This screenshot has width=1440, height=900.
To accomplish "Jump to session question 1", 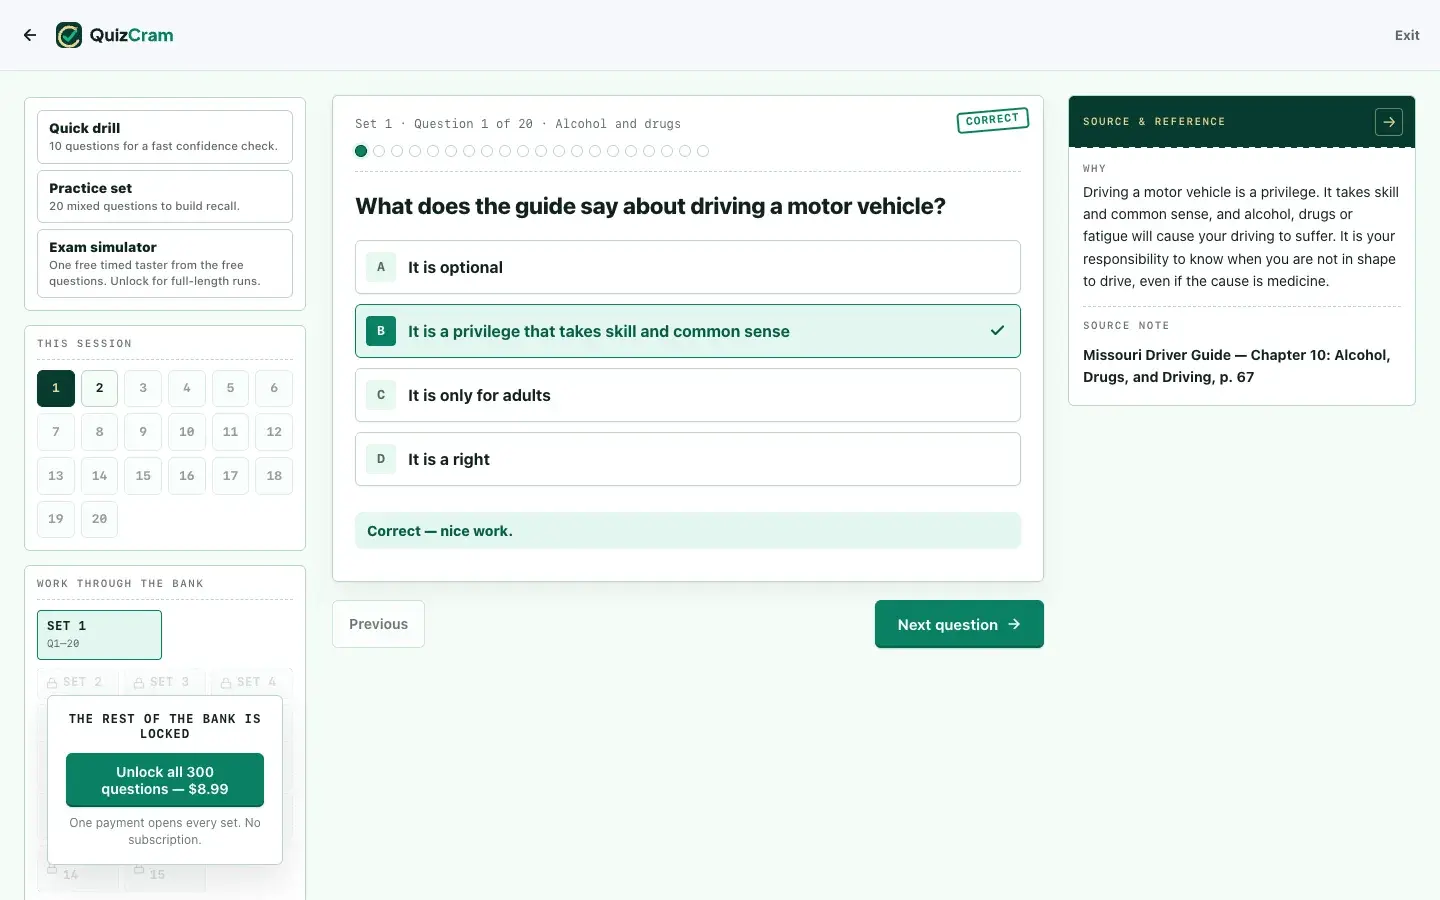I will click(x=56, y=388).
